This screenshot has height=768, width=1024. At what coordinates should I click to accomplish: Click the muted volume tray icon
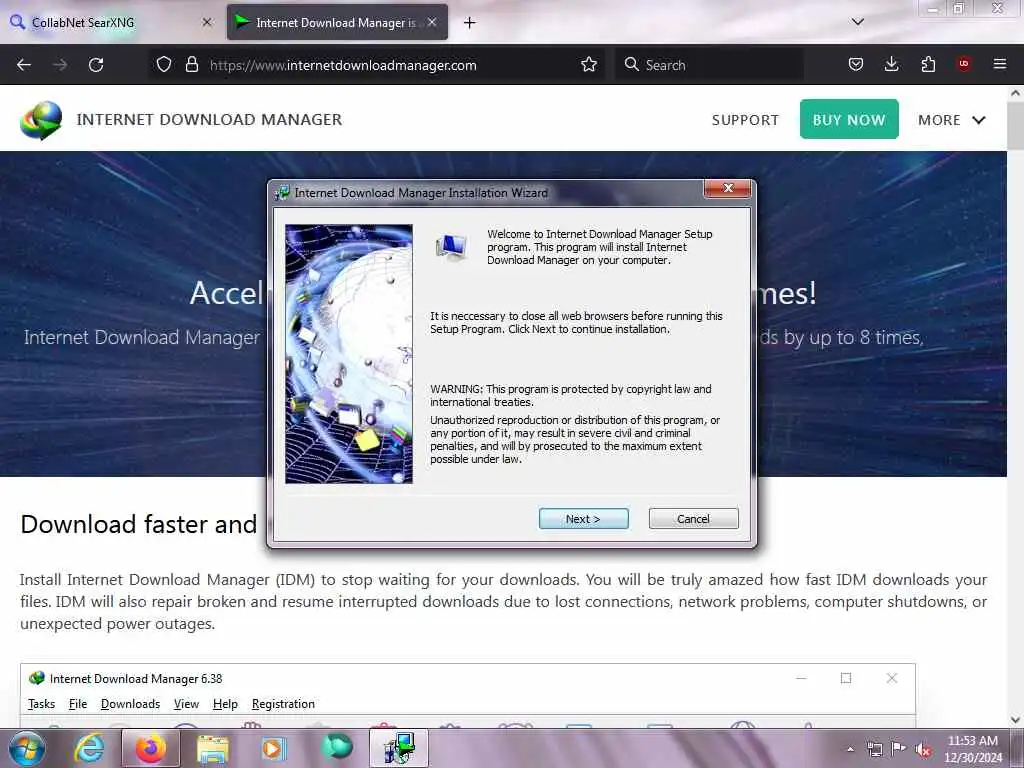pyautogui.click(x=923, y=750)
